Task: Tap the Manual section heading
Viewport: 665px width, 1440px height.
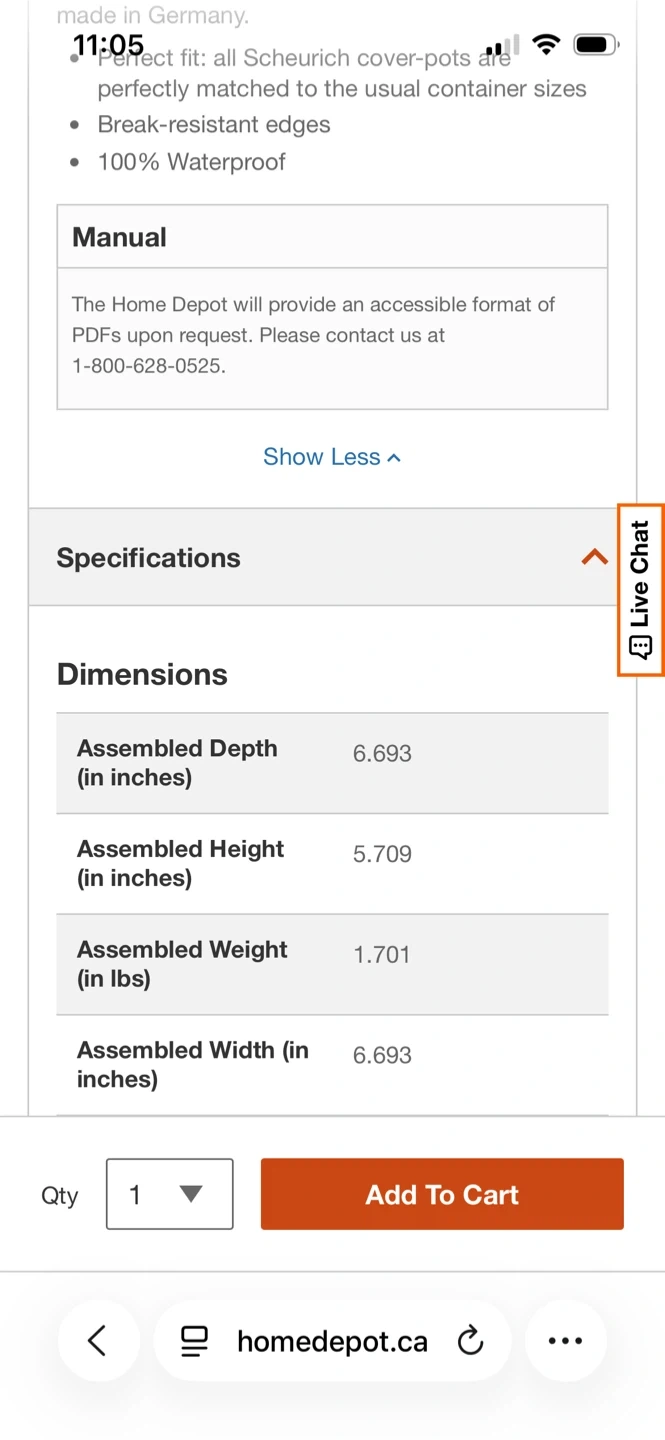Action: pyautogui.click(x=119, y=237)
